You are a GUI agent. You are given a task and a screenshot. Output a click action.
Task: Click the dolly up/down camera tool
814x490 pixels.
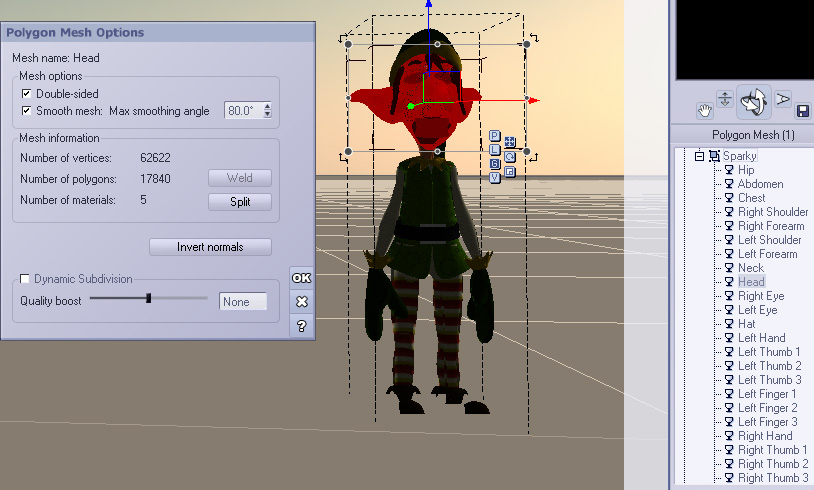click(x=725, y=99)
